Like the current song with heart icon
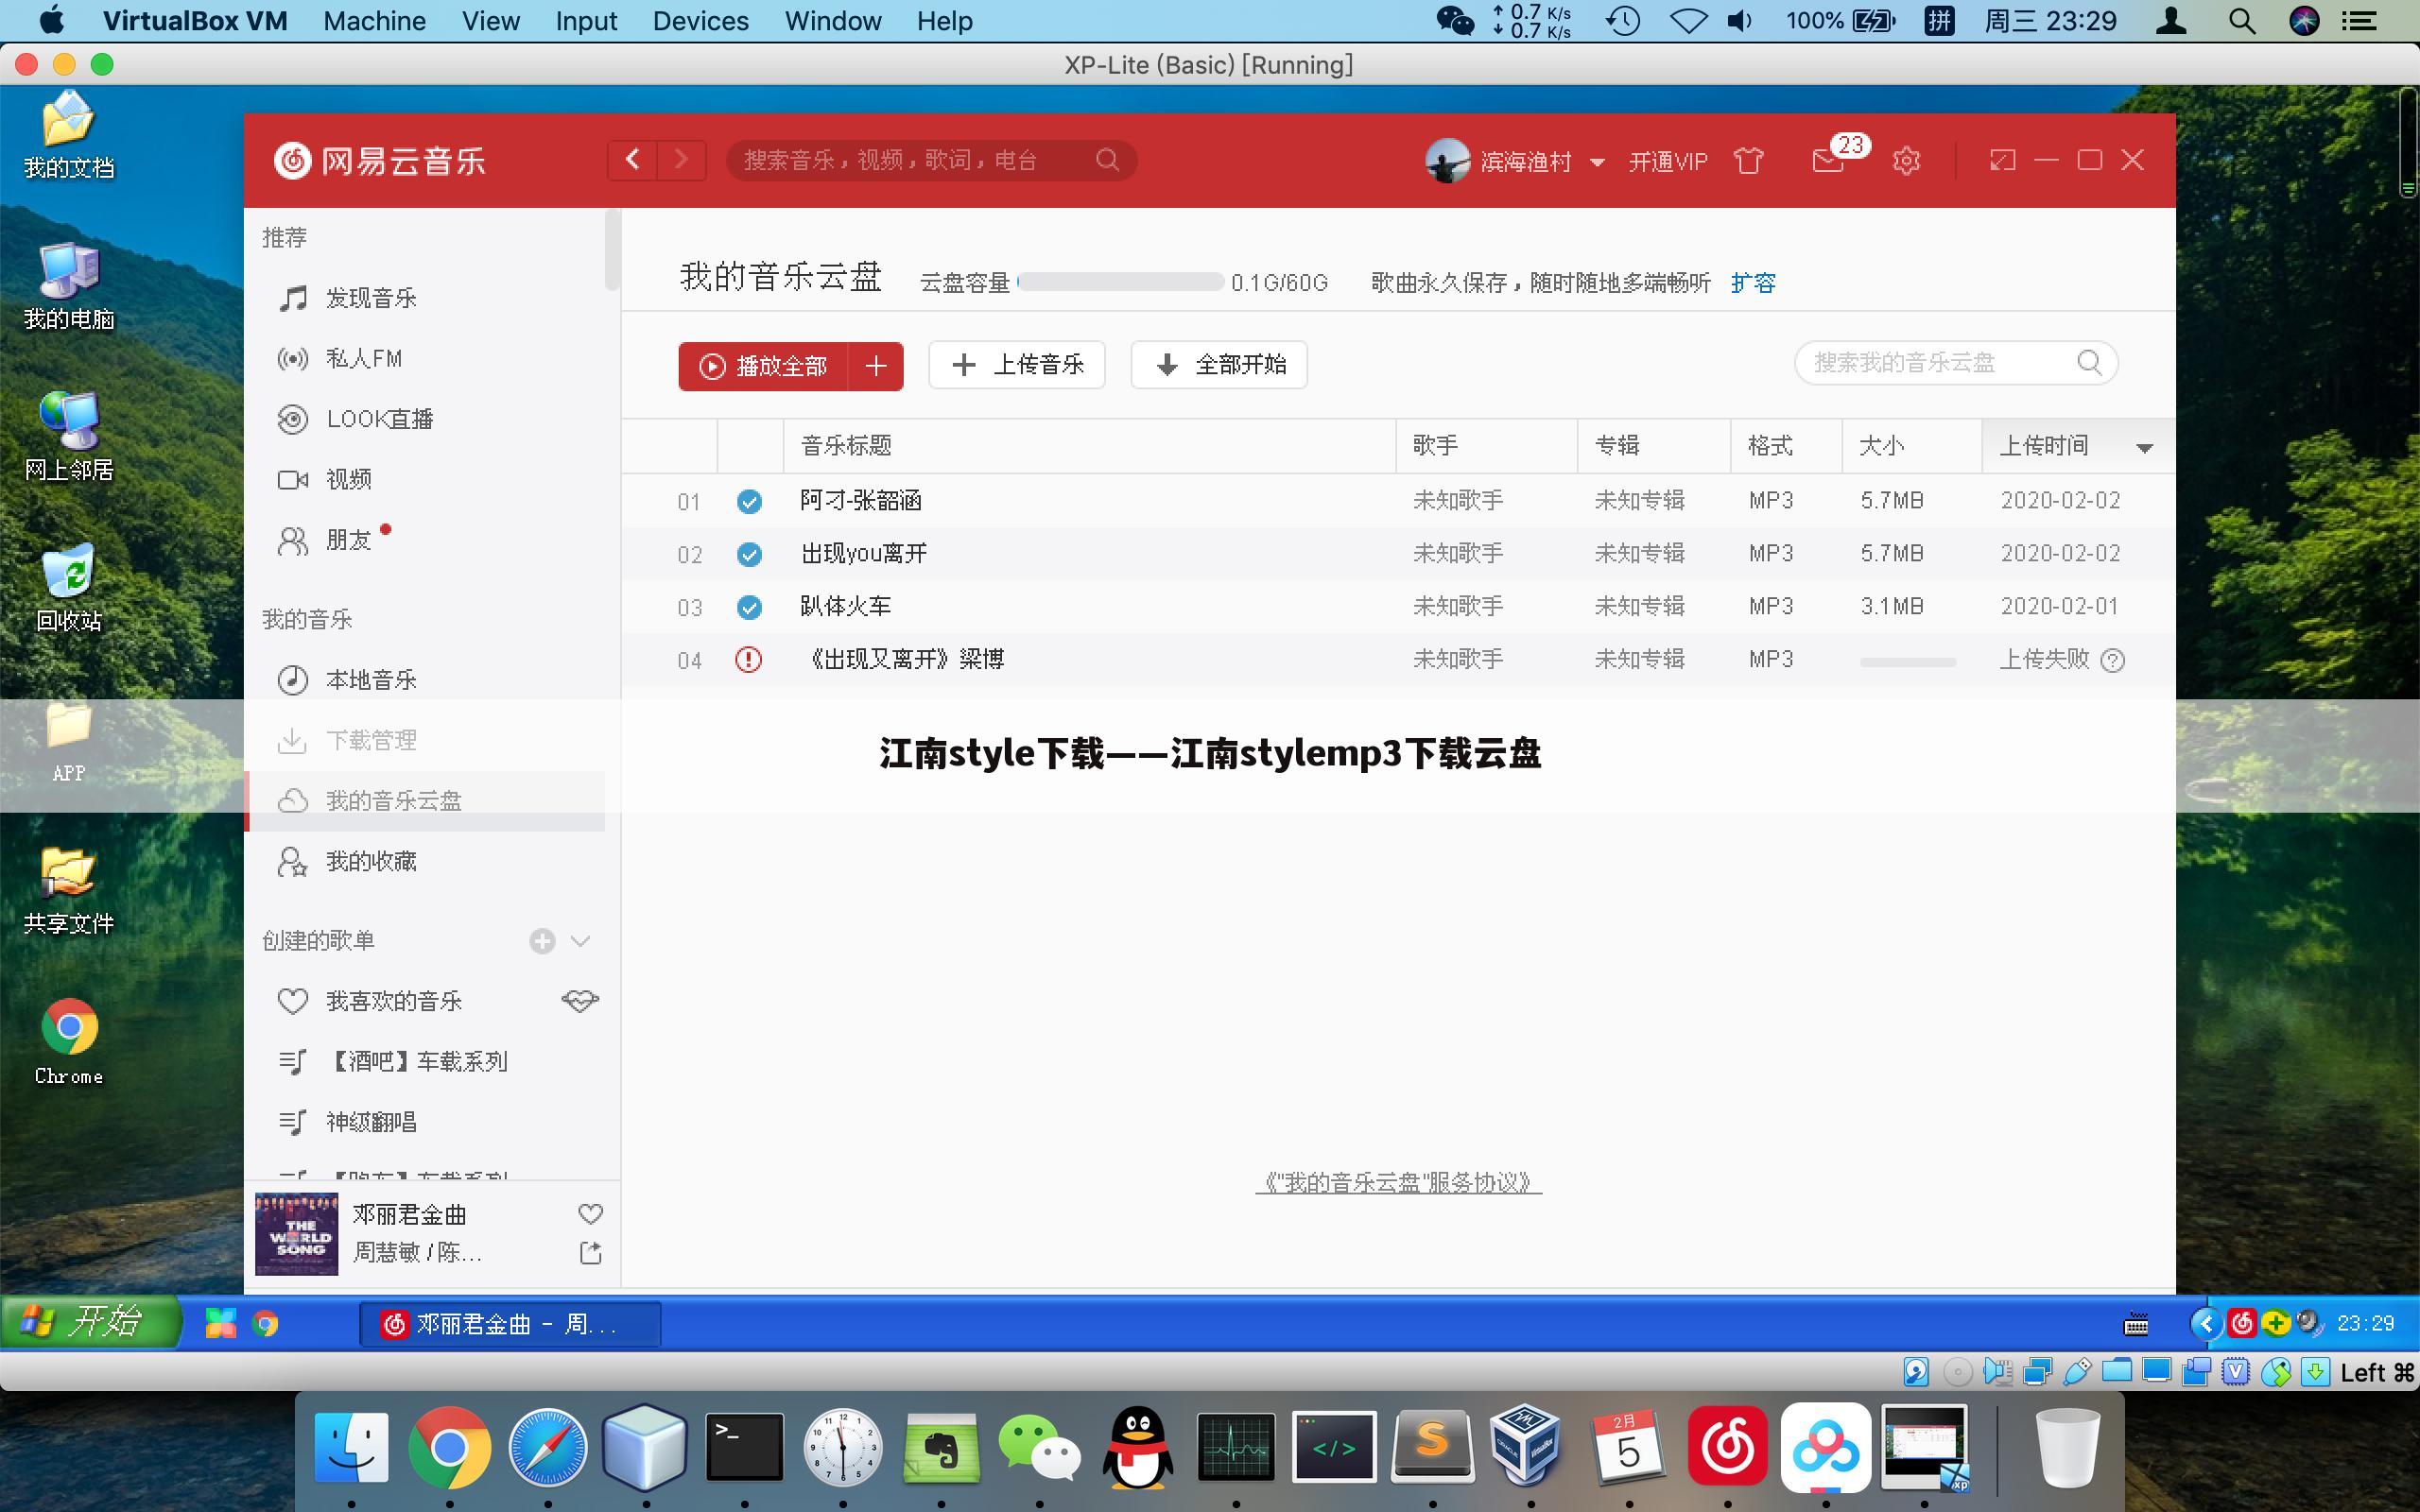 (591, 1214)
